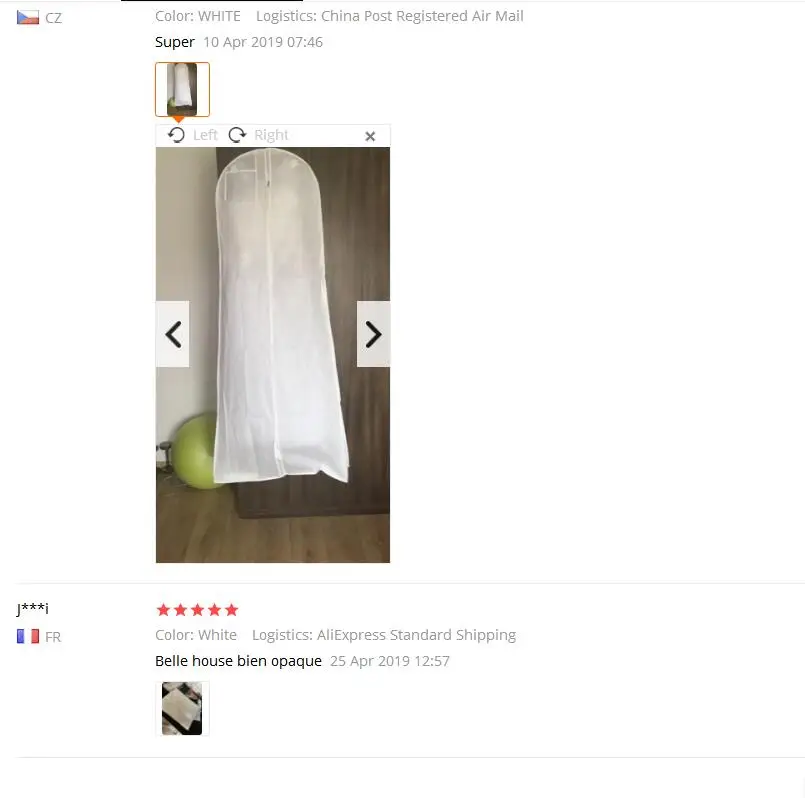Show the next review photo
The width and height of the screenshot is (805, 798).
click(x=373, y=334)
